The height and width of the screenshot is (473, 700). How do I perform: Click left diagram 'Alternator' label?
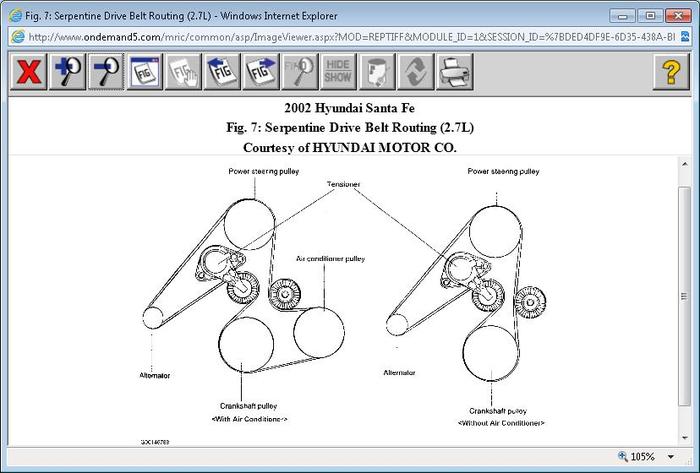[x=155, y=375]
